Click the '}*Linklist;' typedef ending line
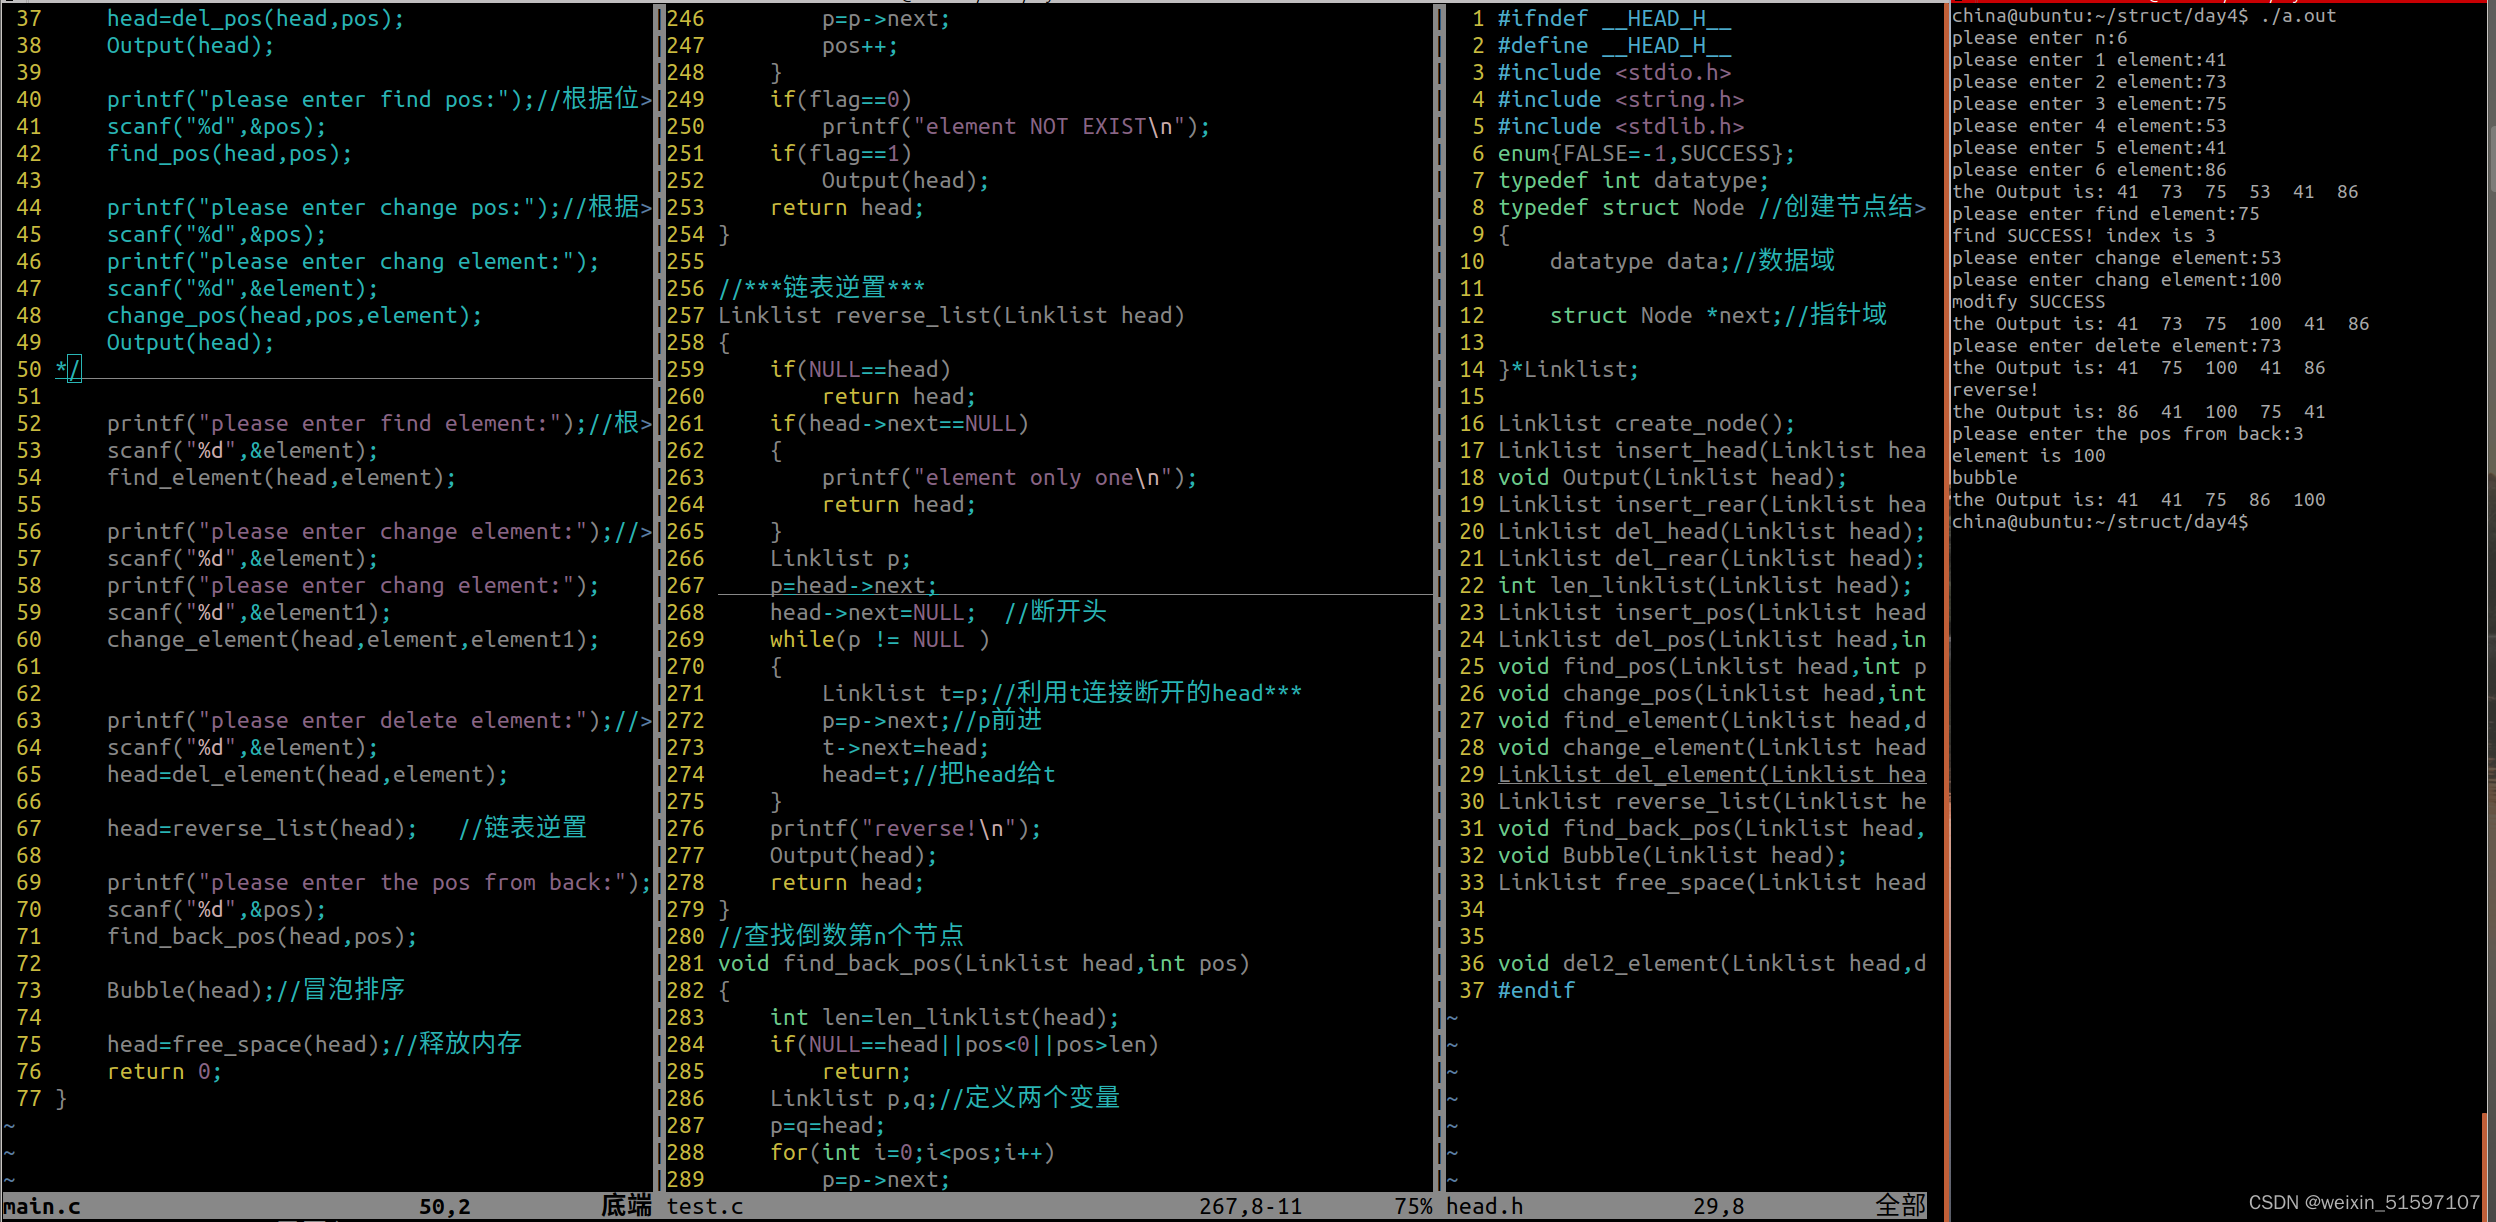Screen dimensions: 2496x1222 point(1568,370)
